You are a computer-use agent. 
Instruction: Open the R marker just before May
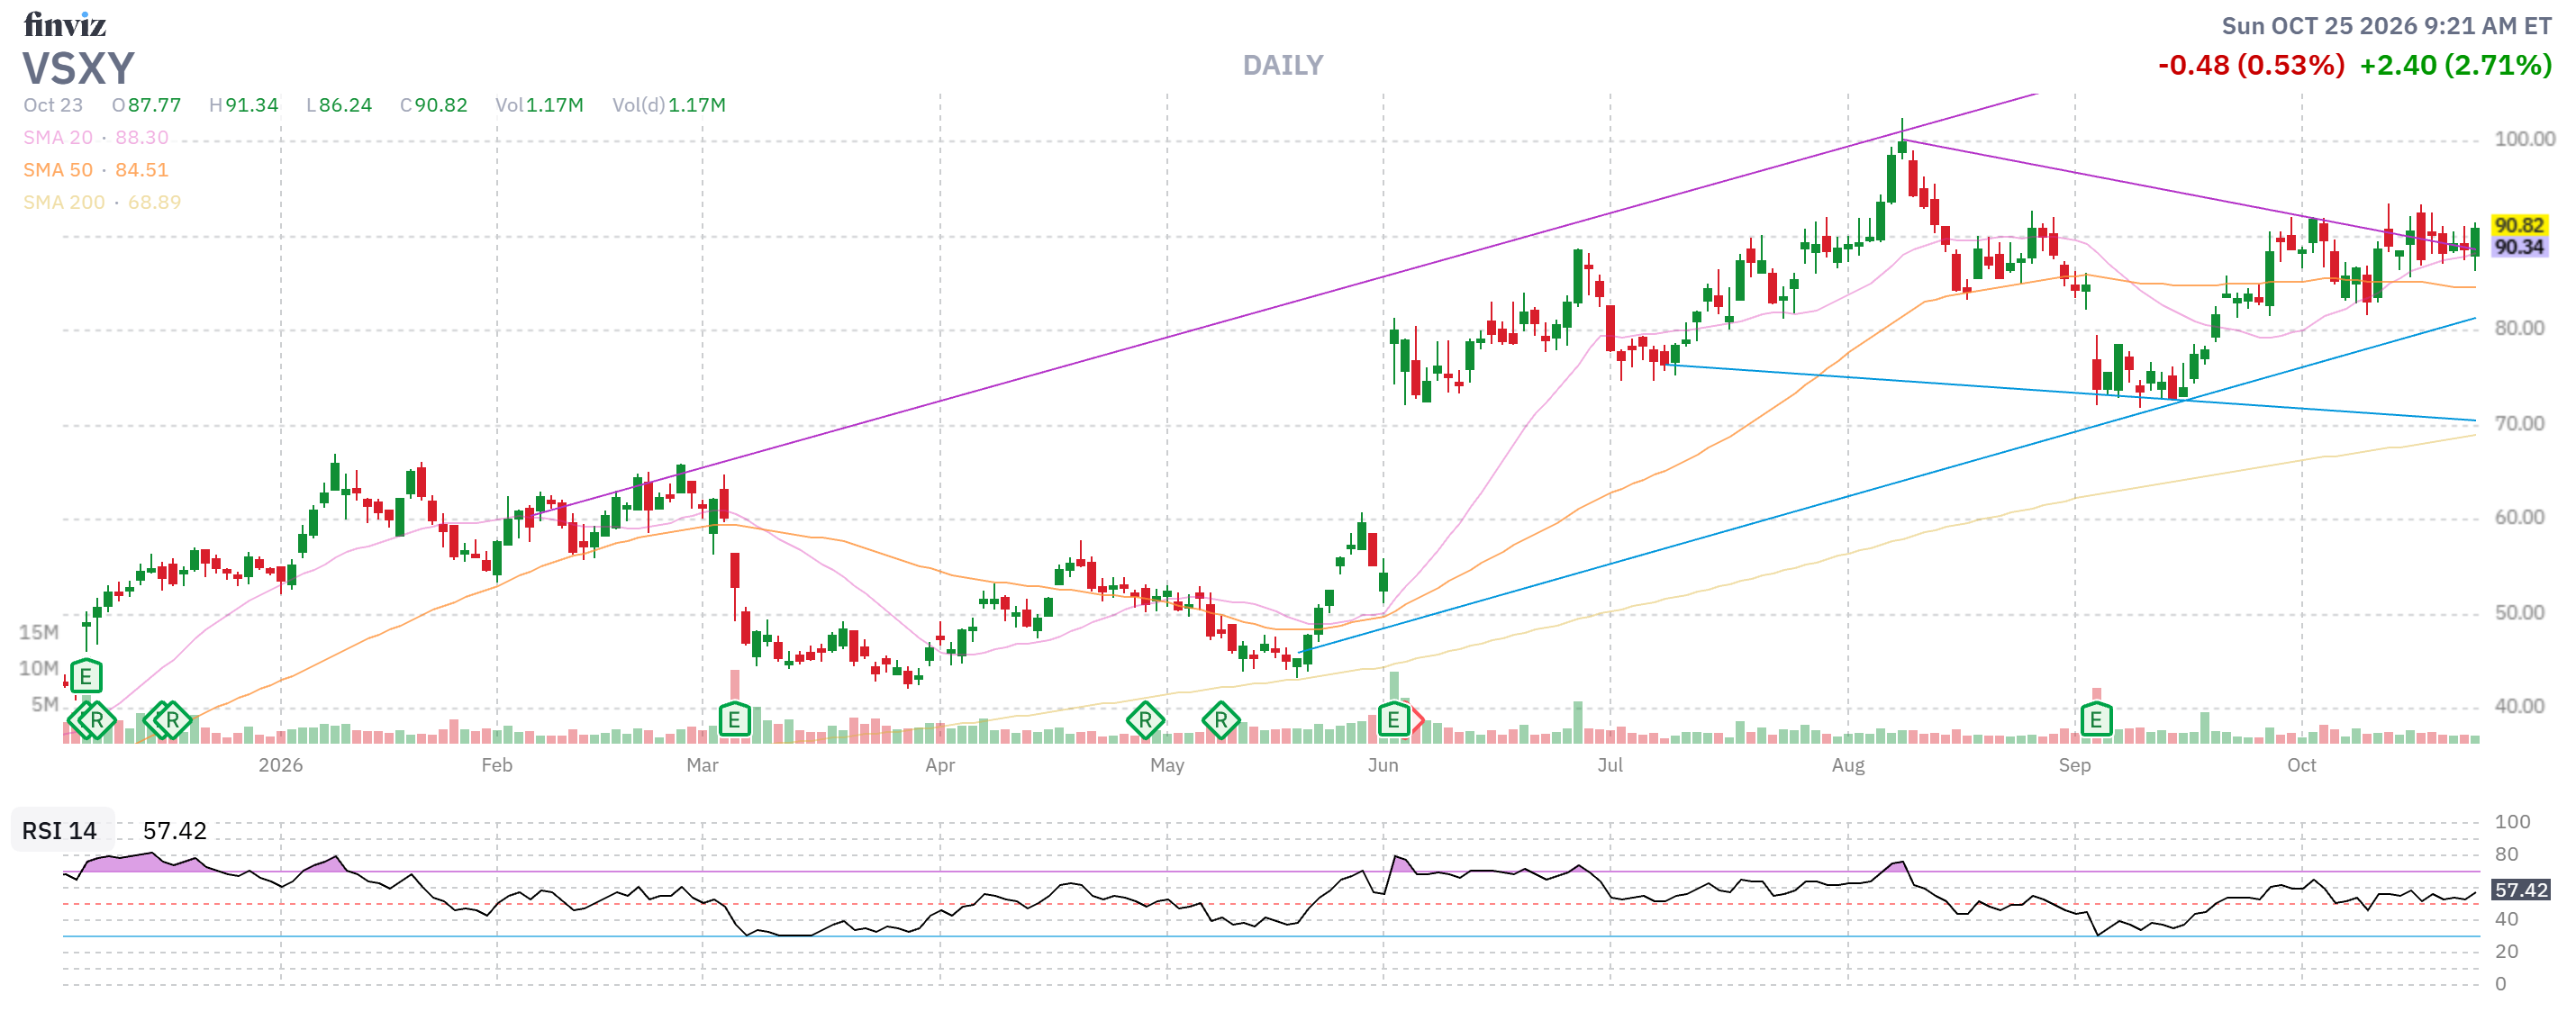point(1145,719)
